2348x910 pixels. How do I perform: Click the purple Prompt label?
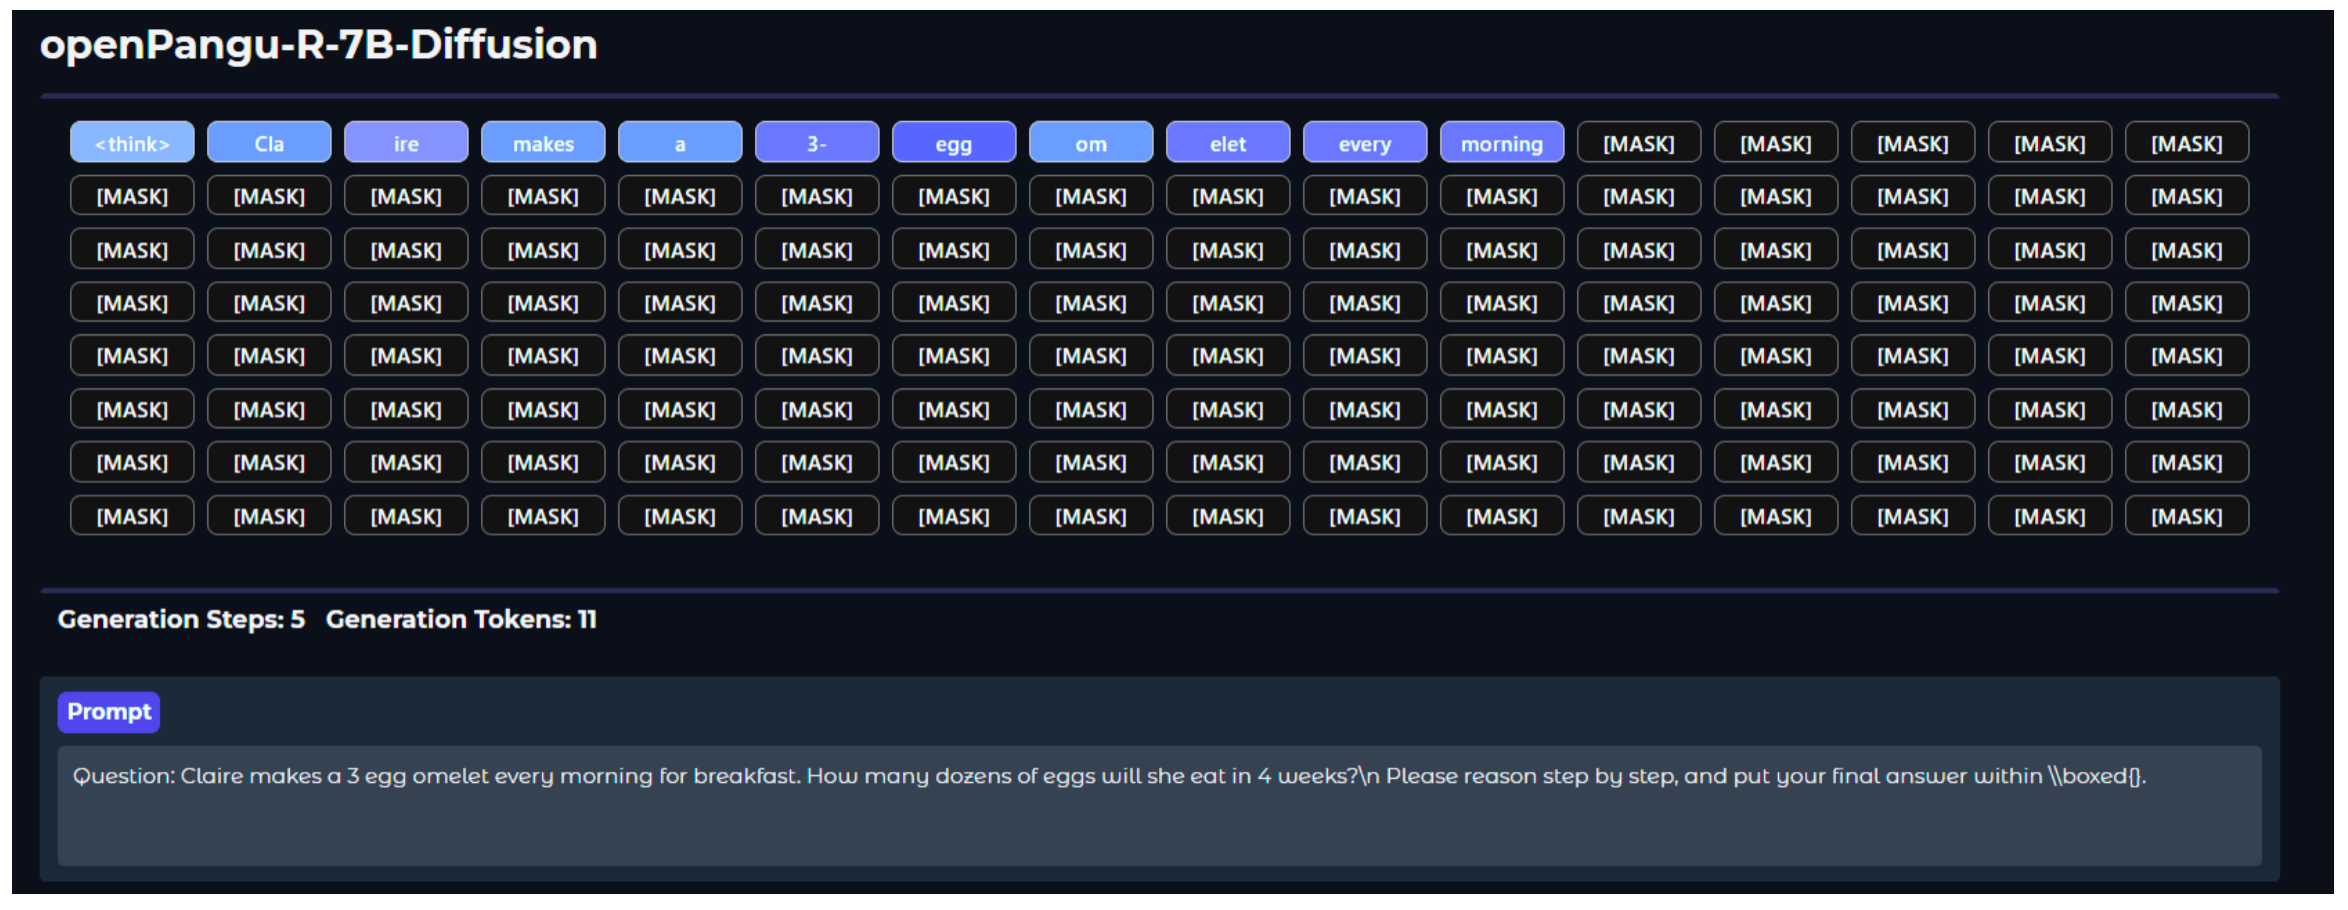109,712
